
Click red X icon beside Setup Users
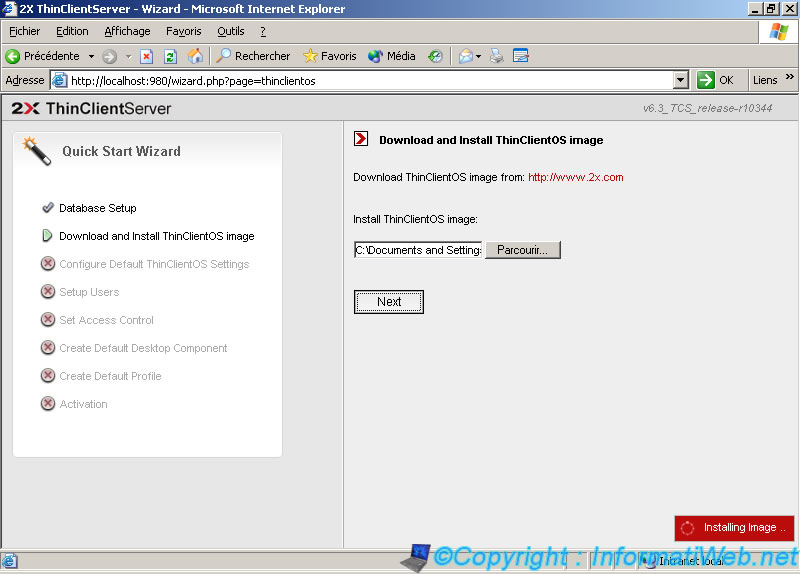(48, 291)
